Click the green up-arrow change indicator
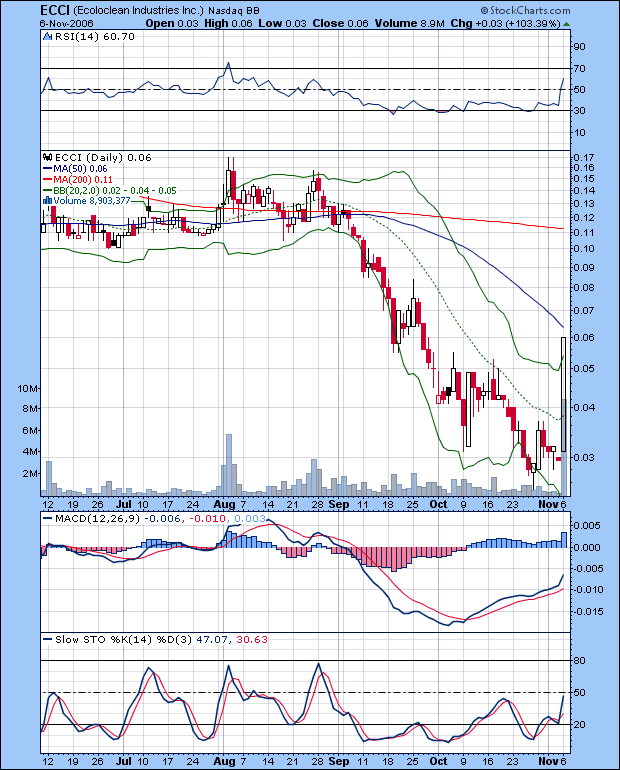This screenshot has height=770, width=620. click(x=566, y=24)
